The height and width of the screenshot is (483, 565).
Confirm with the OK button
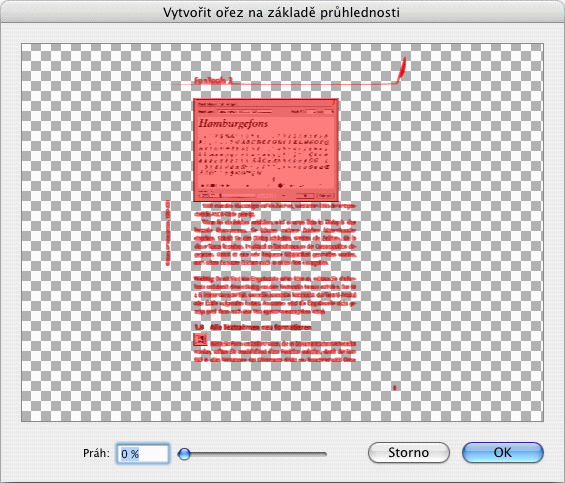coord(503,452)
